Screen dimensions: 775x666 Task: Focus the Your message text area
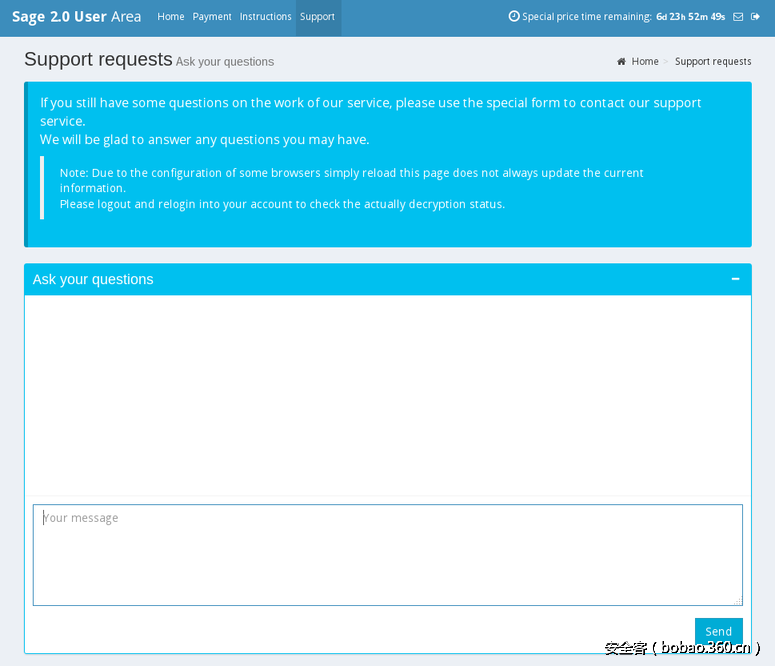[x=387, y=555]
